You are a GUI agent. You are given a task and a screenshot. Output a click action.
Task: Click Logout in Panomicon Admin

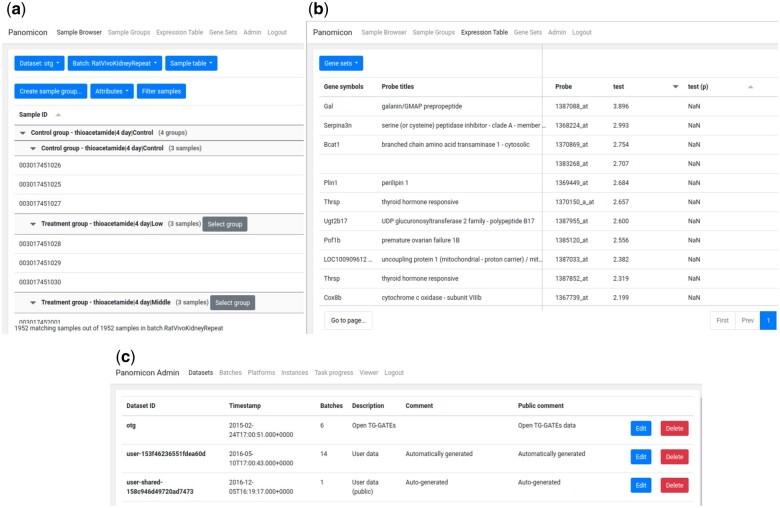(394, 373)
